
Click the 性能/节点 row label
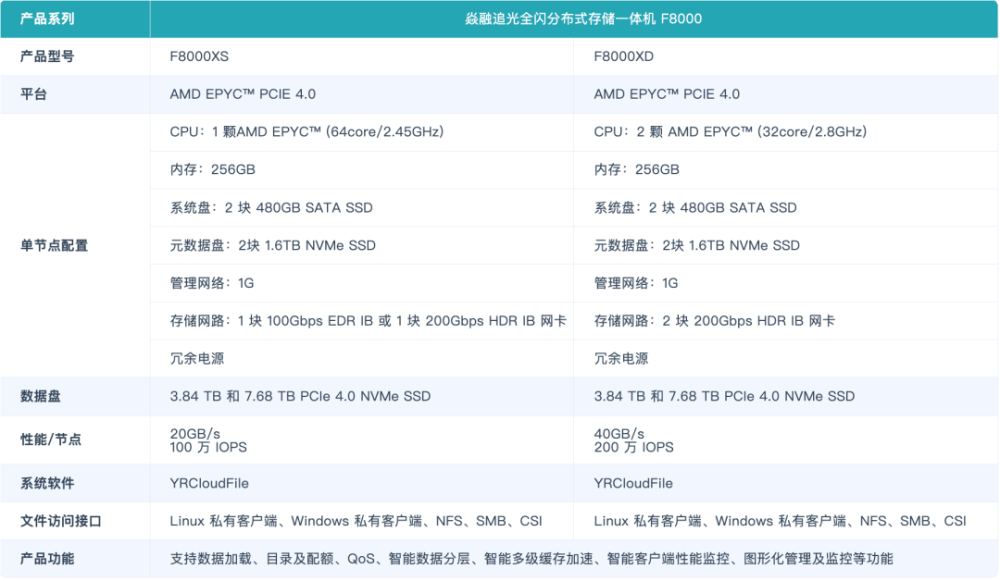point(51,439)
